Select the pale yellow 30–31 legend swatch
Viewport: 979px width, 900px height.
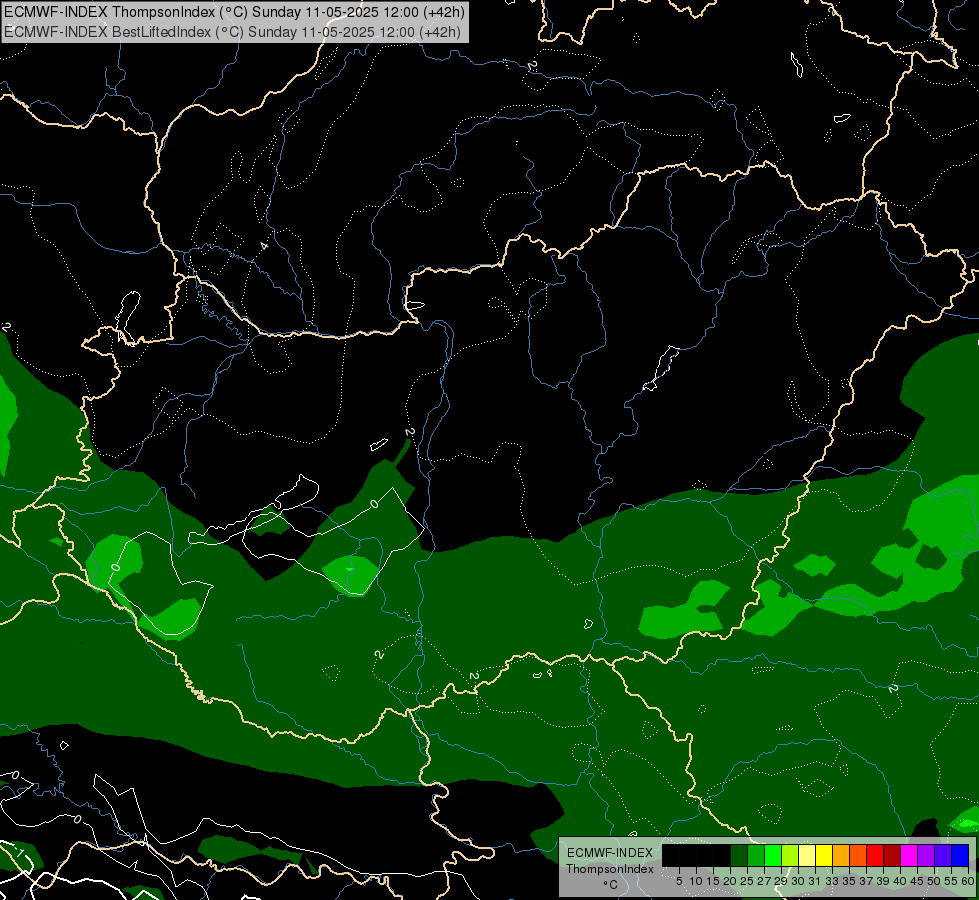pos(807,855)
